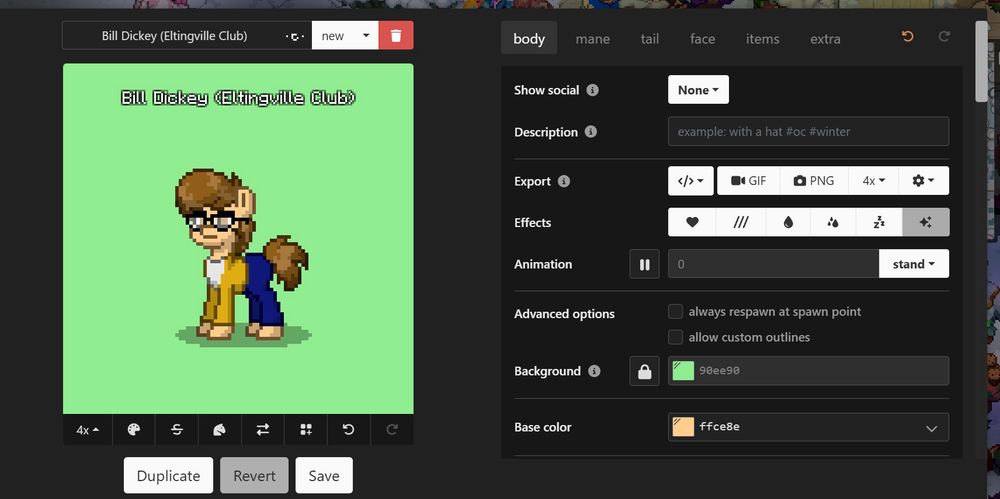Image resolution: width=1000 pixels, height=499 pixels.
Task: Open the Description info icon
Action: click(591, 132)
